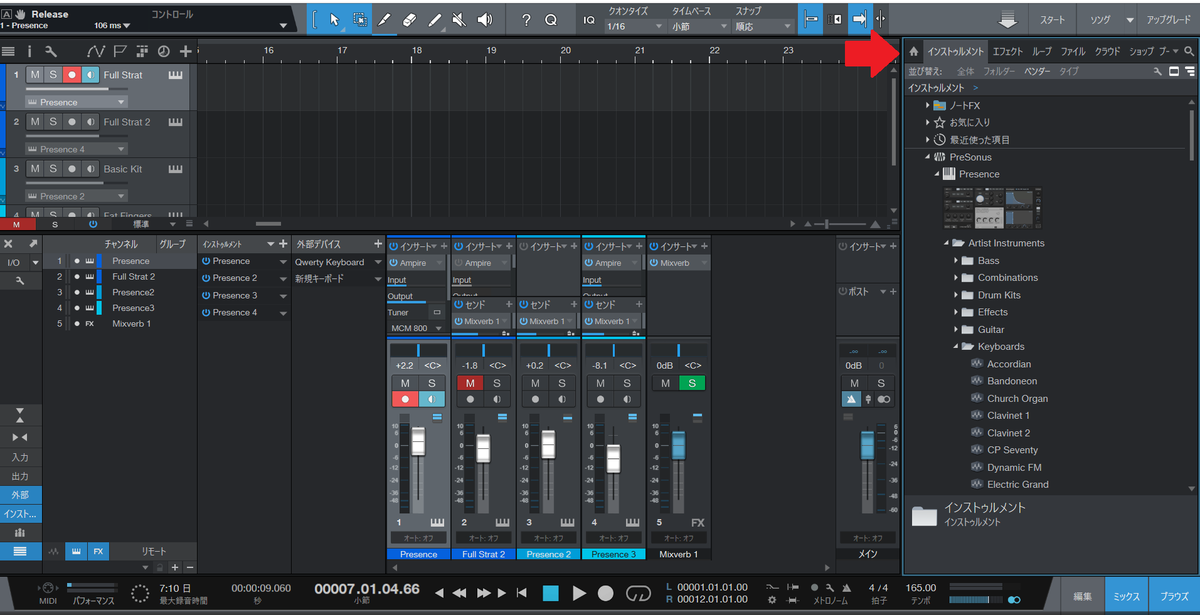Select the Paint tool

[434, 19]
